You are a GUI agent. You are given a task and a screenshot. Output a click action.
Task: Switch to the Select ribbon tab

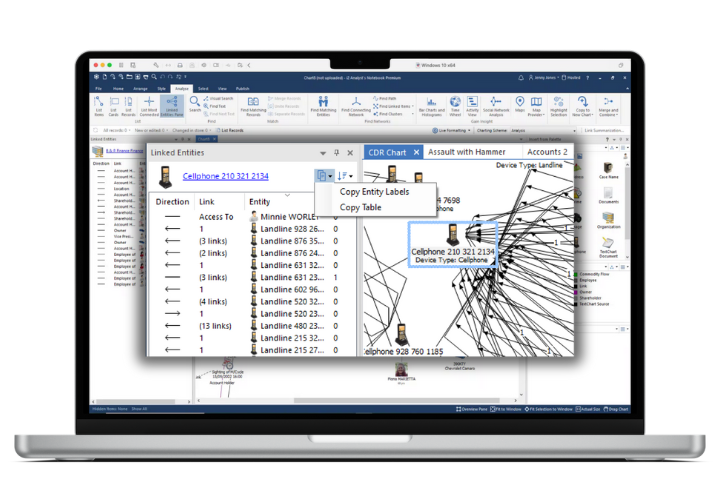203,89
